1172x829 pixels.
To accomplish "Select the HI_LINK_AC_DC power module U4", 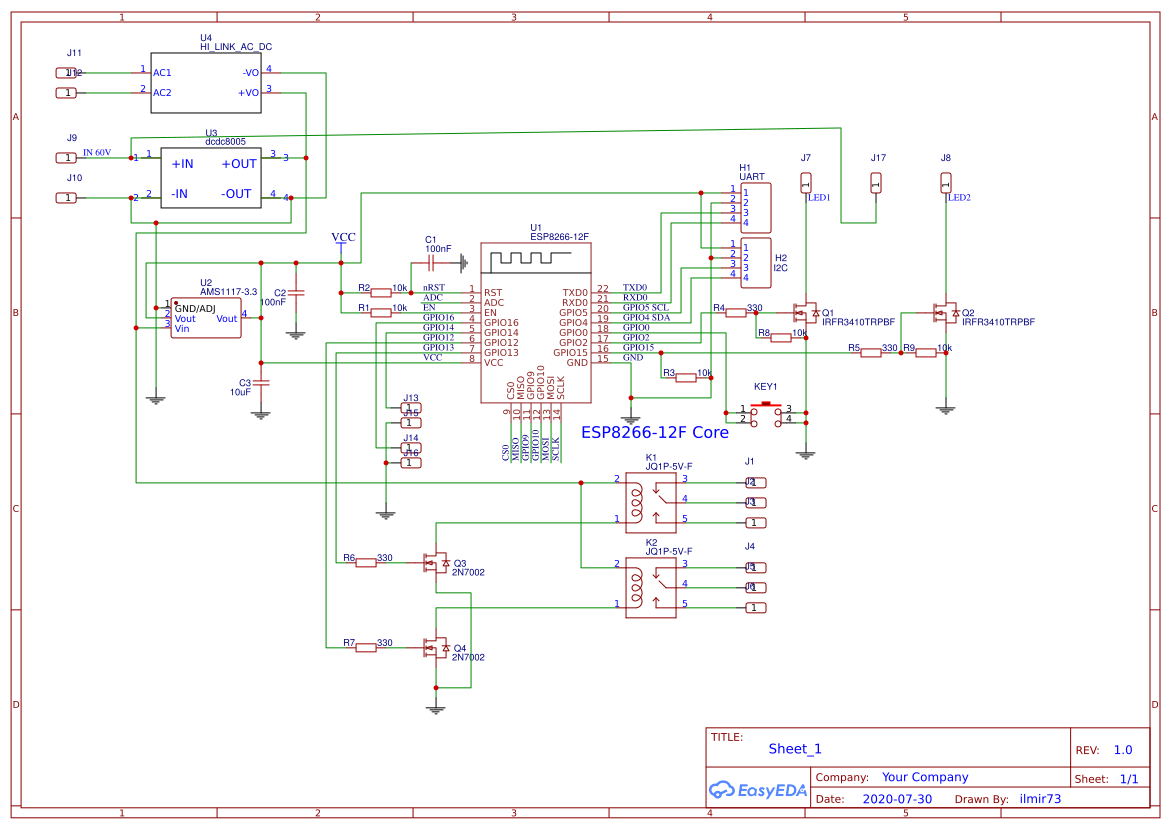I will pyautogui.click(x=206, y=83).
